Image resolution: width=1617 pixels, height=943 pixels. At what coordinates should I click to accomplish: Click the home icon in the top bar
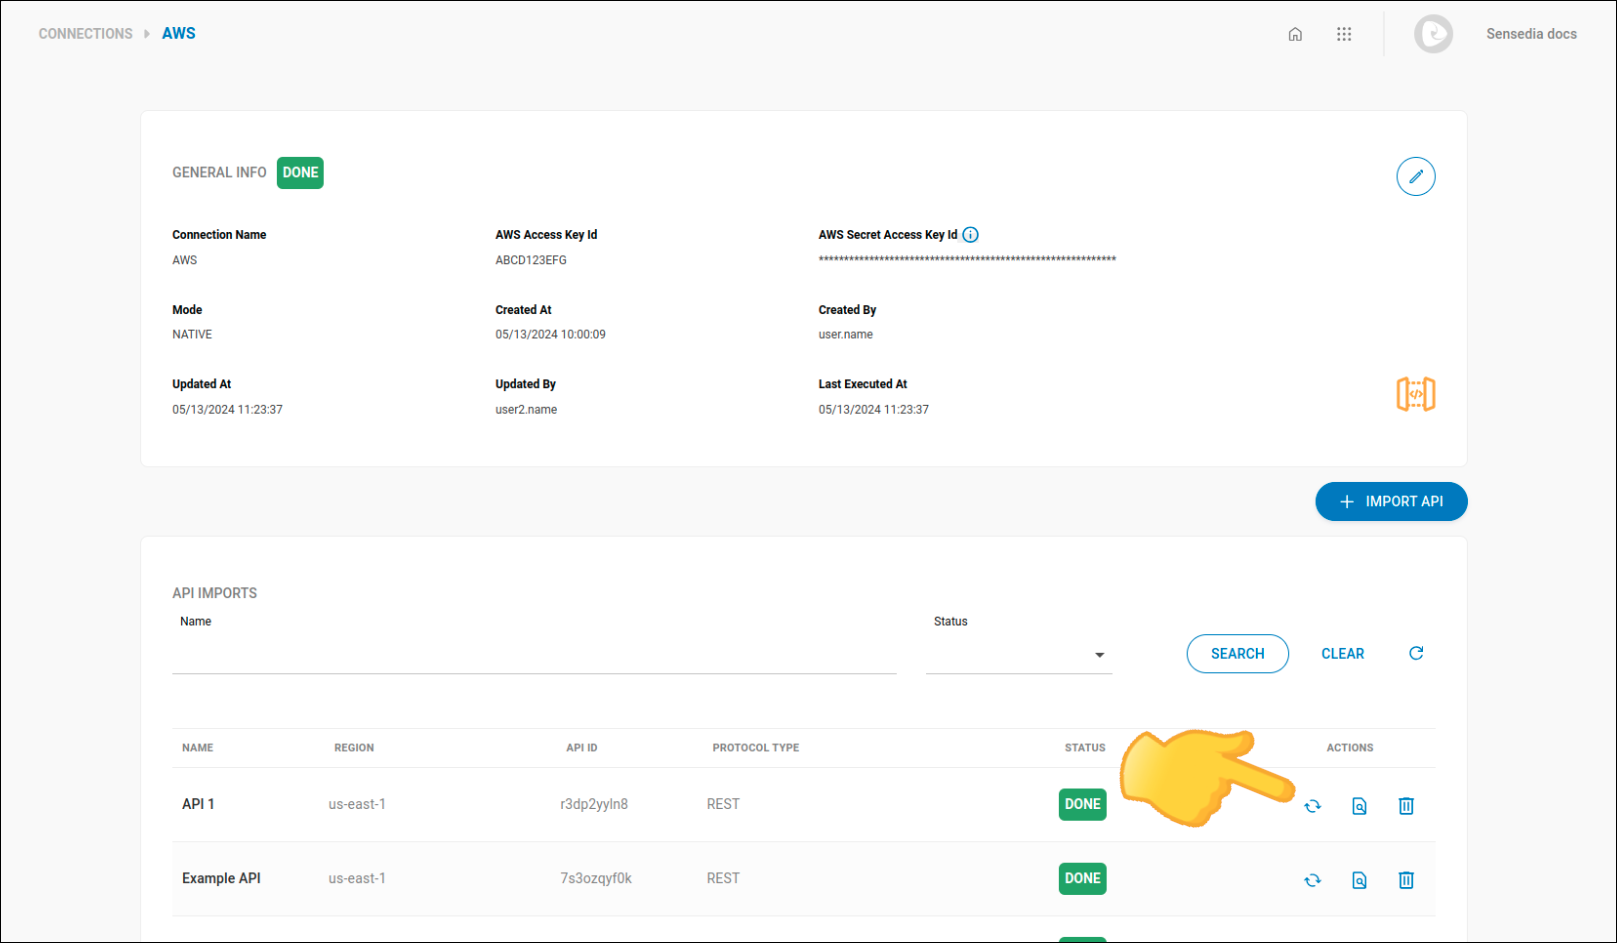pyautogui.click(x=1295, y=33)
